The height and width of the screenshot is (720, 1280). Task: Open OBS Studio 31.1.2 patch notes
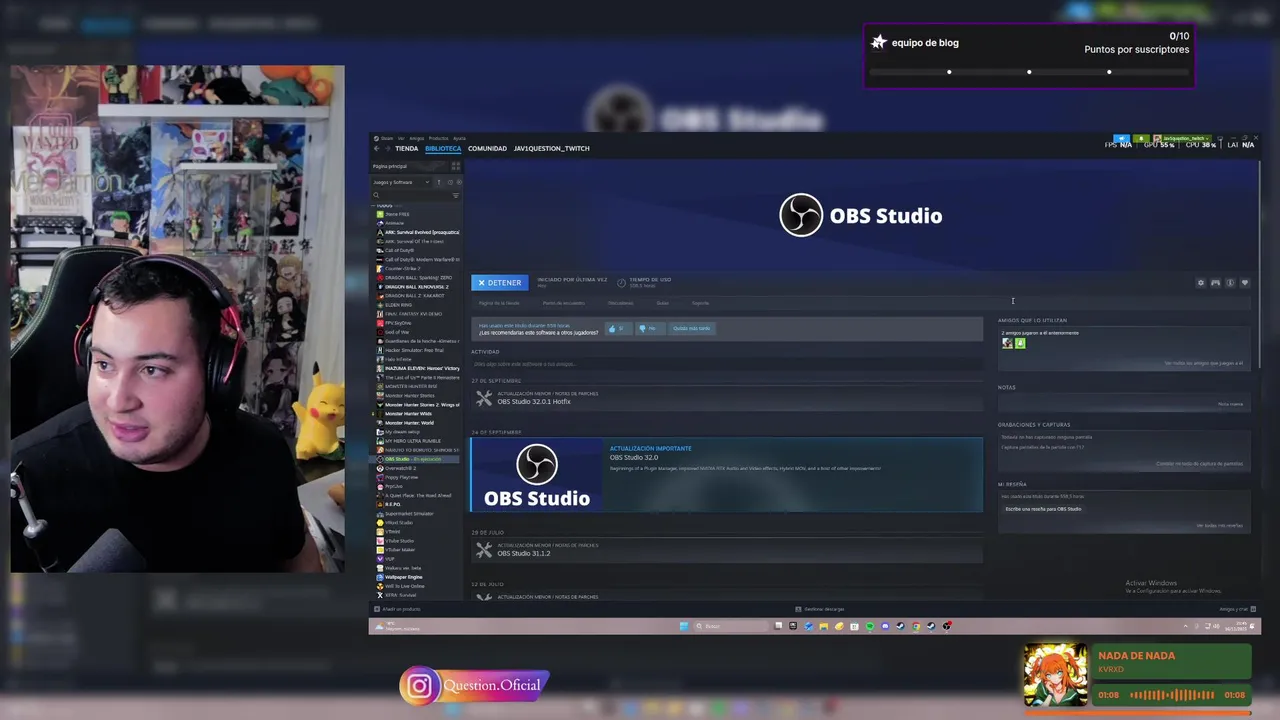(x=727, y=551)
